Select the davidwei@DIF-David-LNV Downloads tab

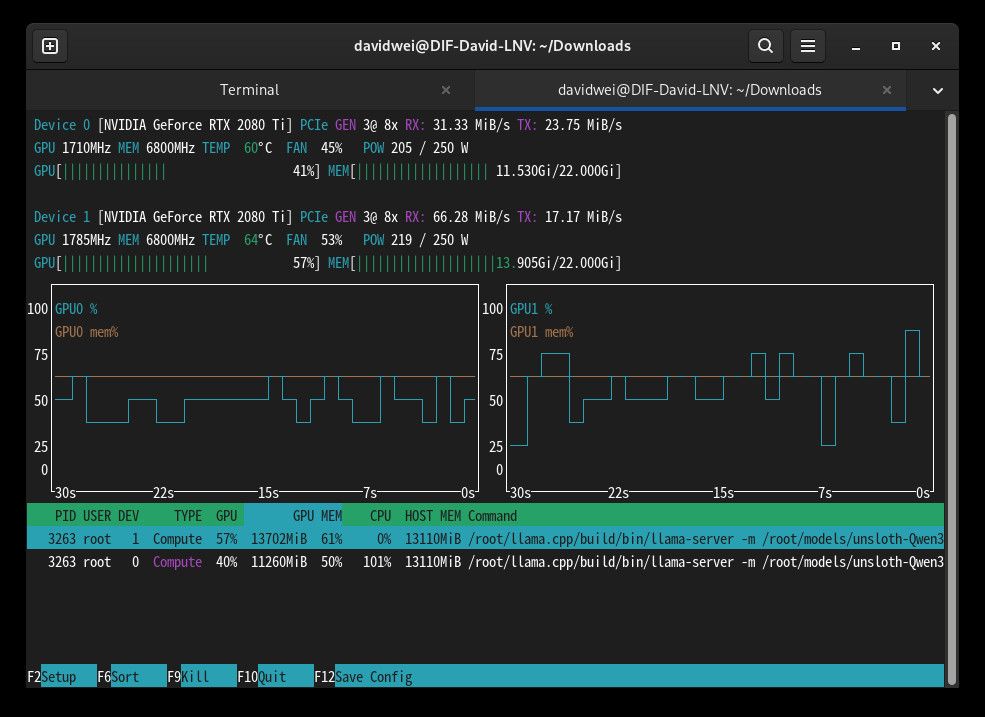[x=690, y=90]
